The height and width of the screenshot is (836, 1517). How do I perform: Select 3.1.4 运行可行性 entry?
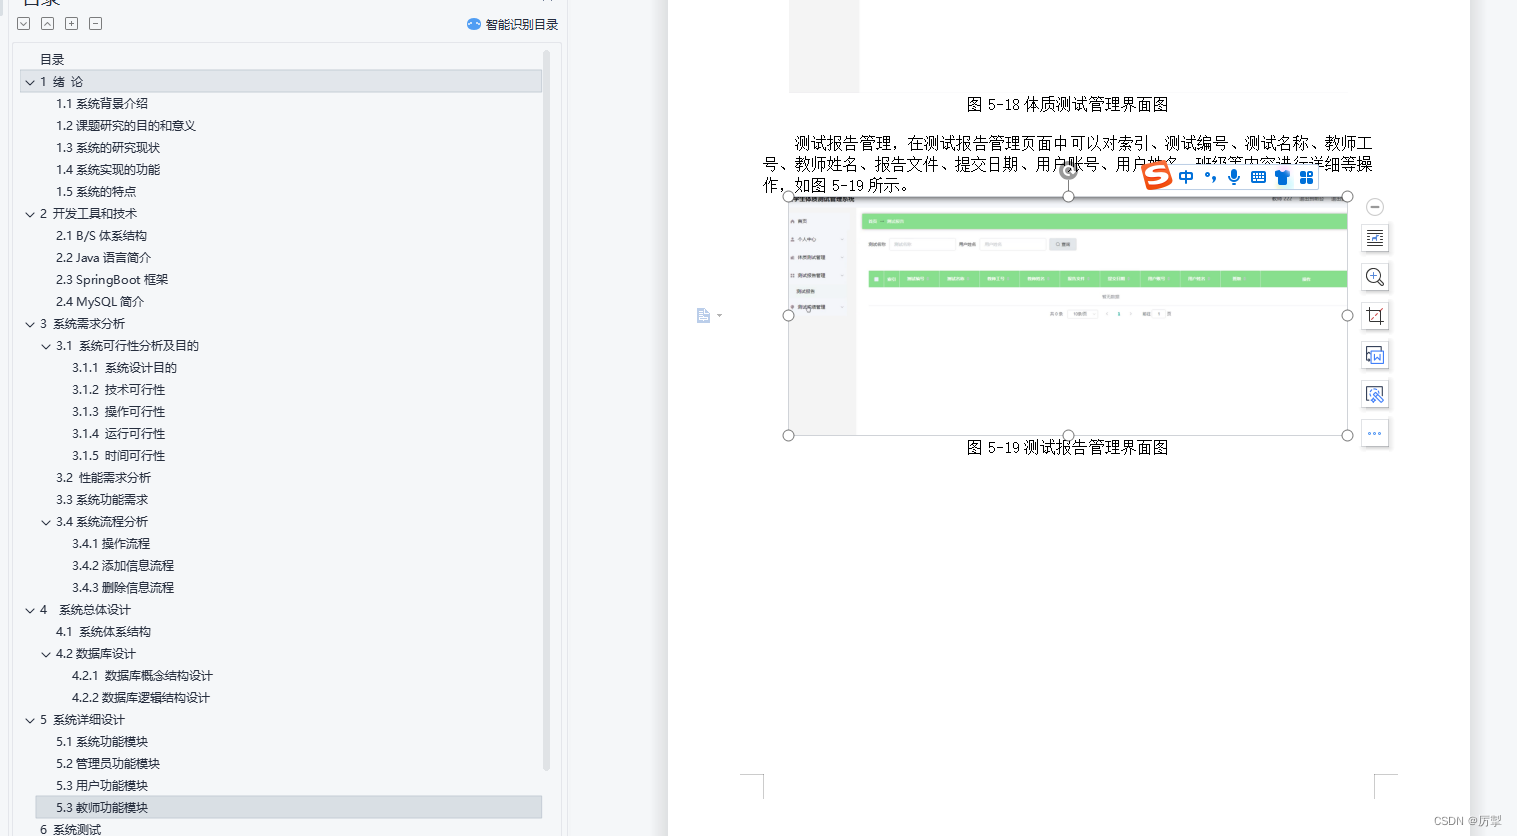[x=118, y=434]
